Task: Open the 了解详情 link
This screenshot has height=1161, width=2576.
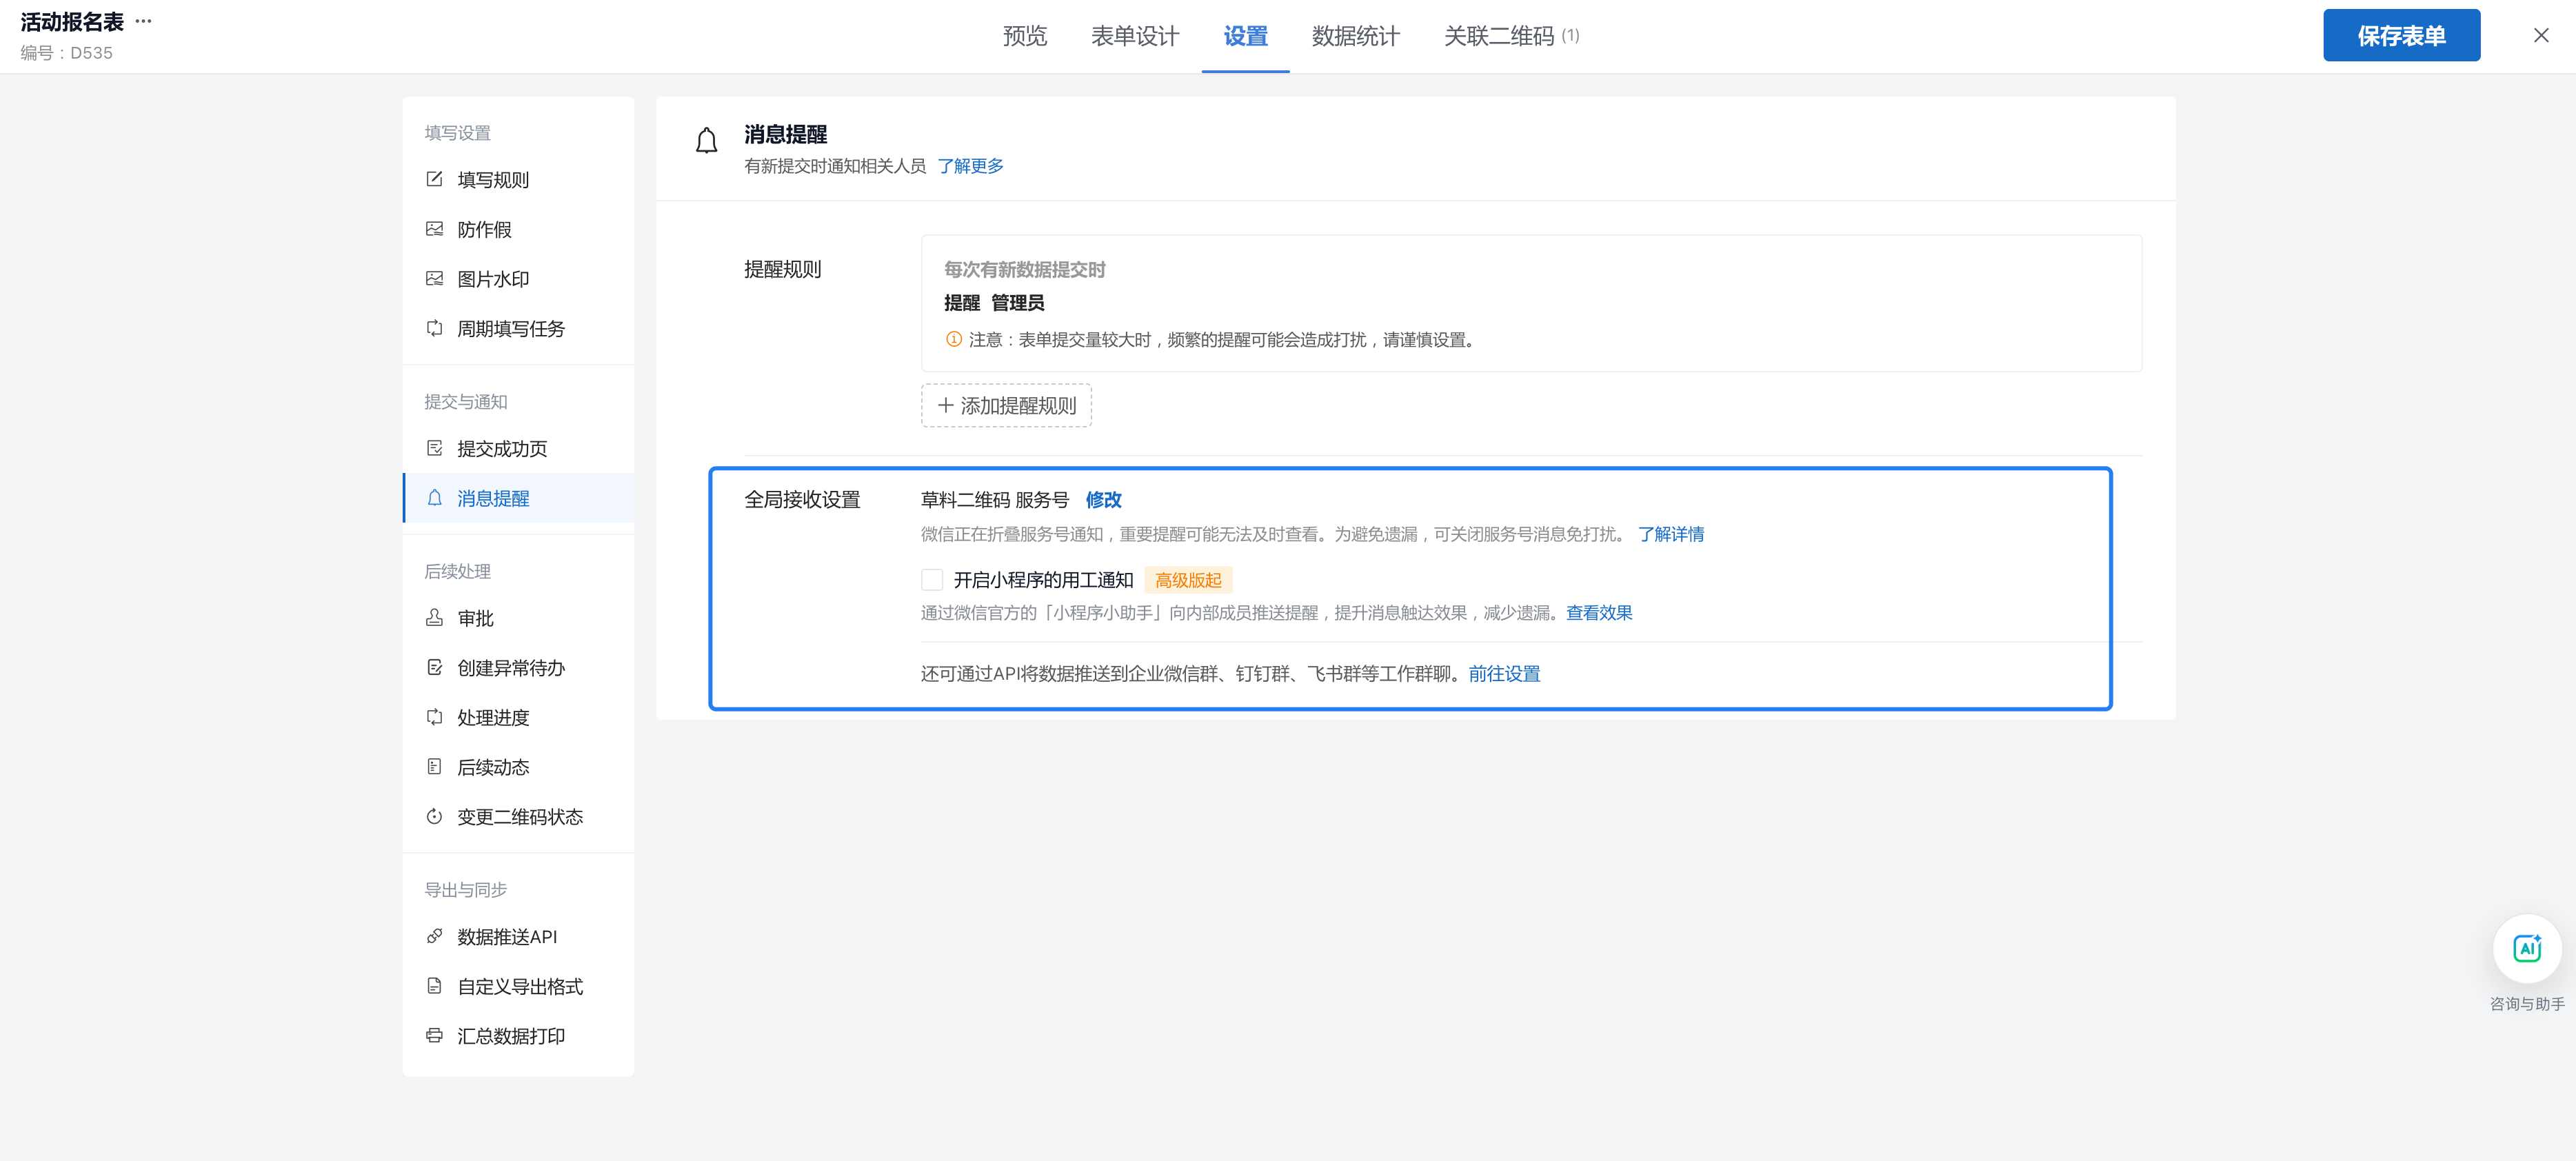Action: 1671,534
